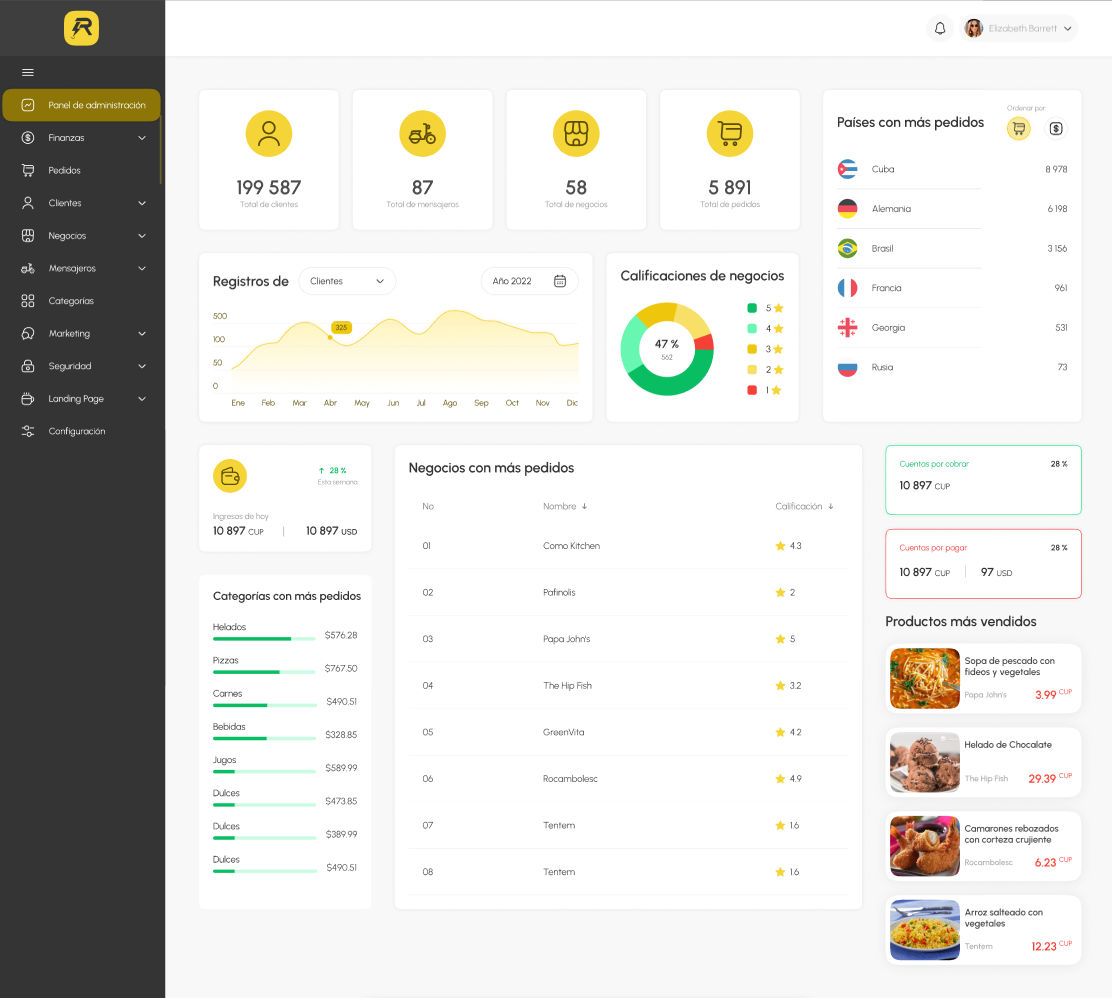1112x998 pixels.
Task: Click the 325 chart data marker
Action: click(341, 328)
